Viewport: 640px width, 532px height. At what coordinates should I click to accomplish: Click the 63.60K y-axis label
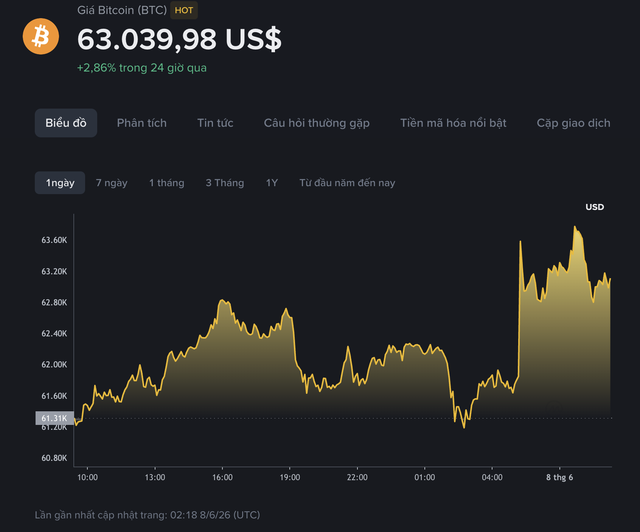[x=54, y=240]
